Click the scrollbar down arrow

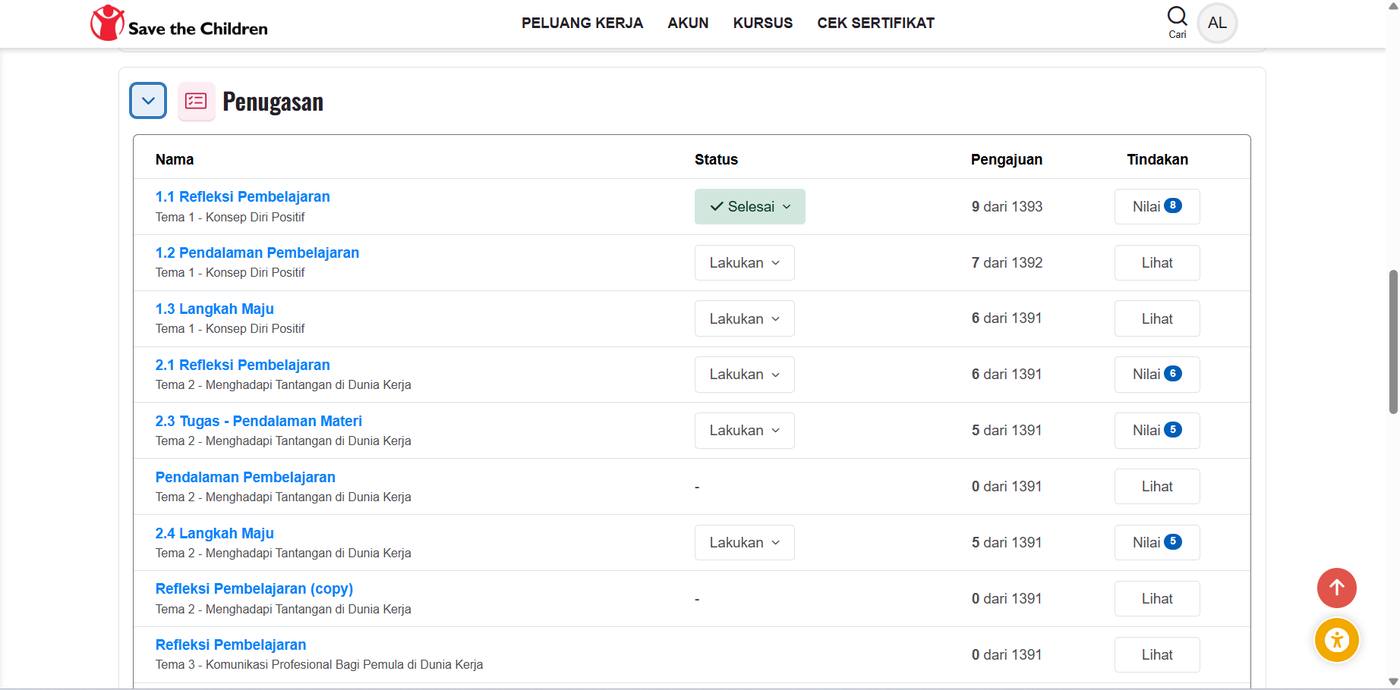point(1393,681)
